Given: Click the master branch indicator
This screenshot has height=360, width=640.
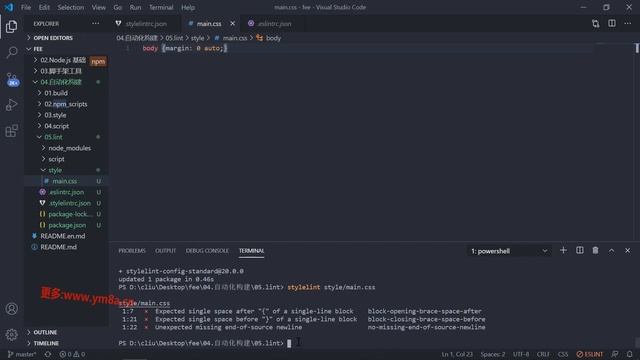Looking at the screenshot, I should (22, 354).
